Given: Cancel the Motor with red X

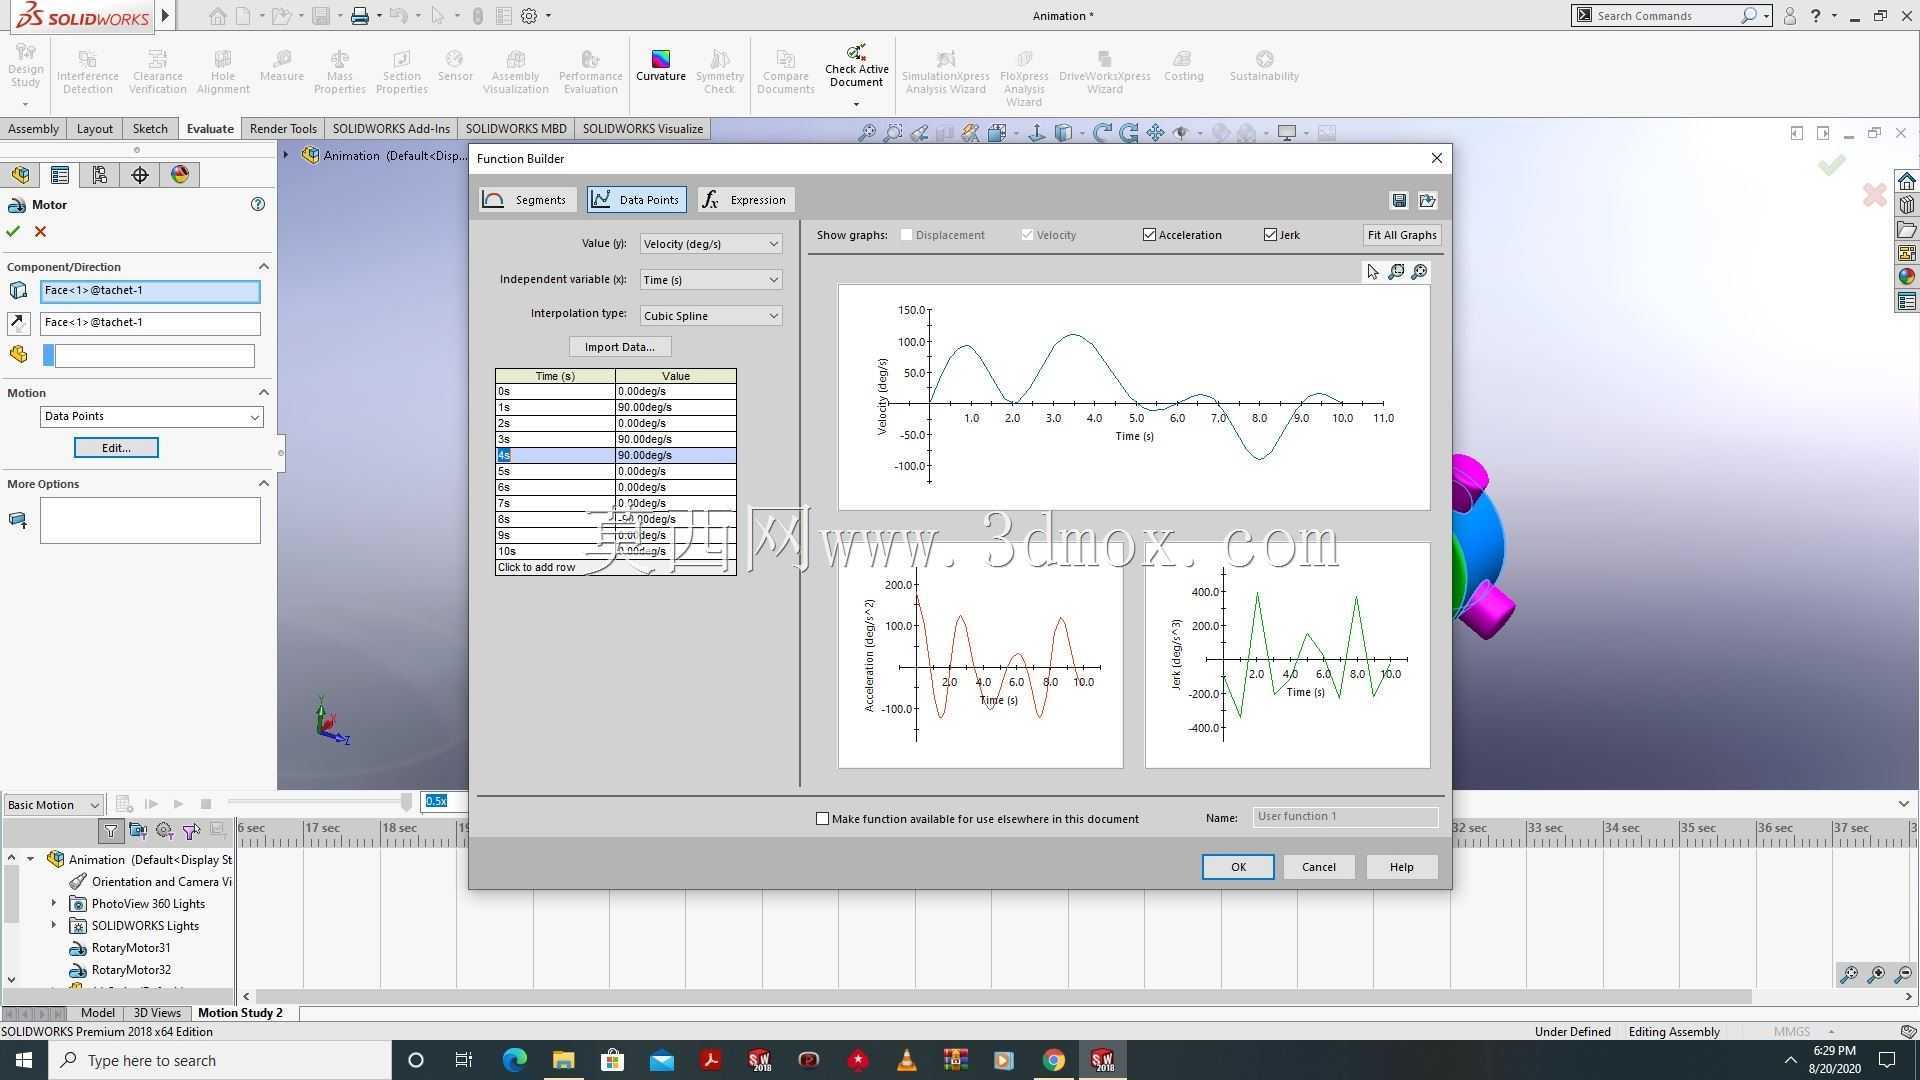Looking at the screenshot, I should click(x=40, y=231).
